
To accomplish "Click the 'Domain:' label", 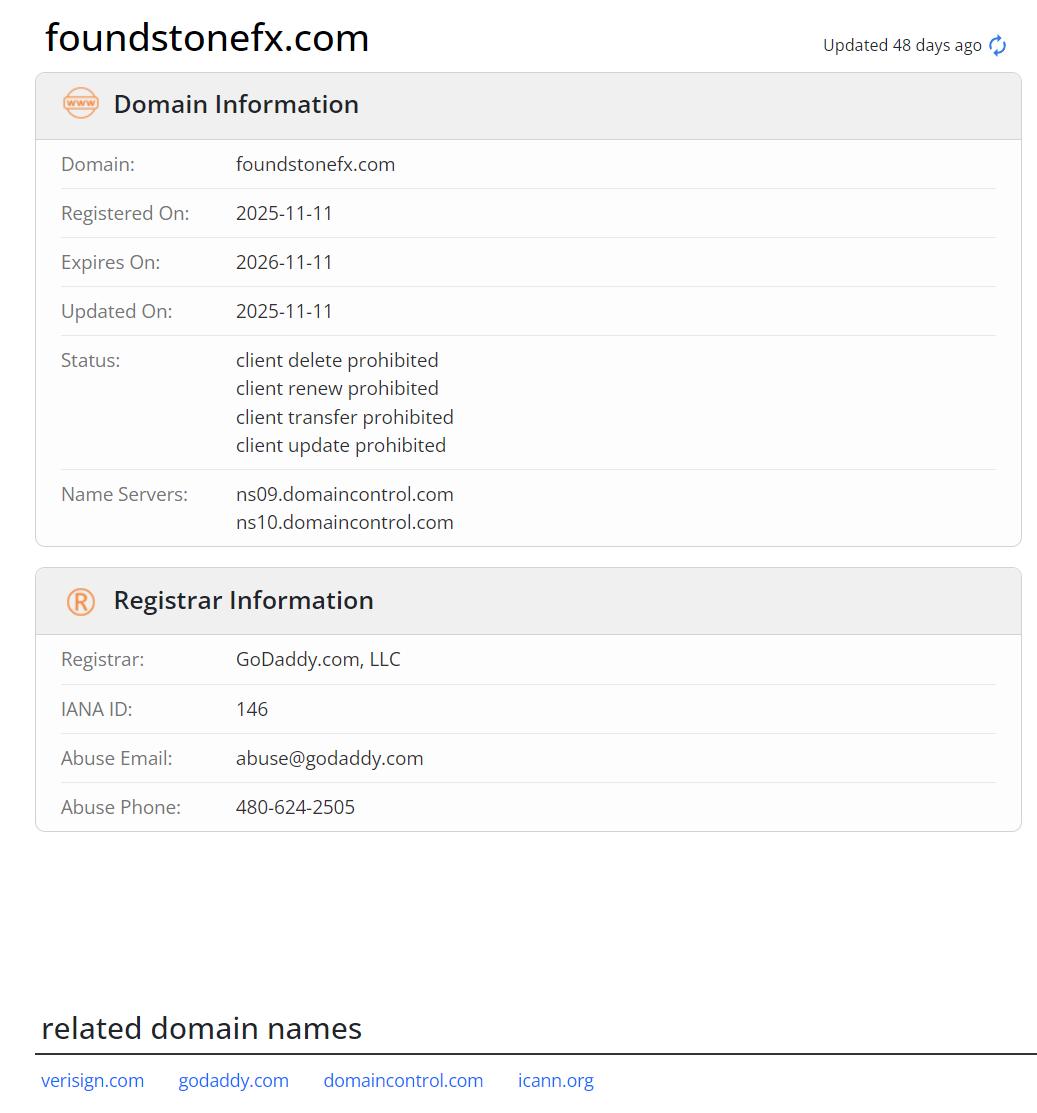I will click(x=98, y=164).
